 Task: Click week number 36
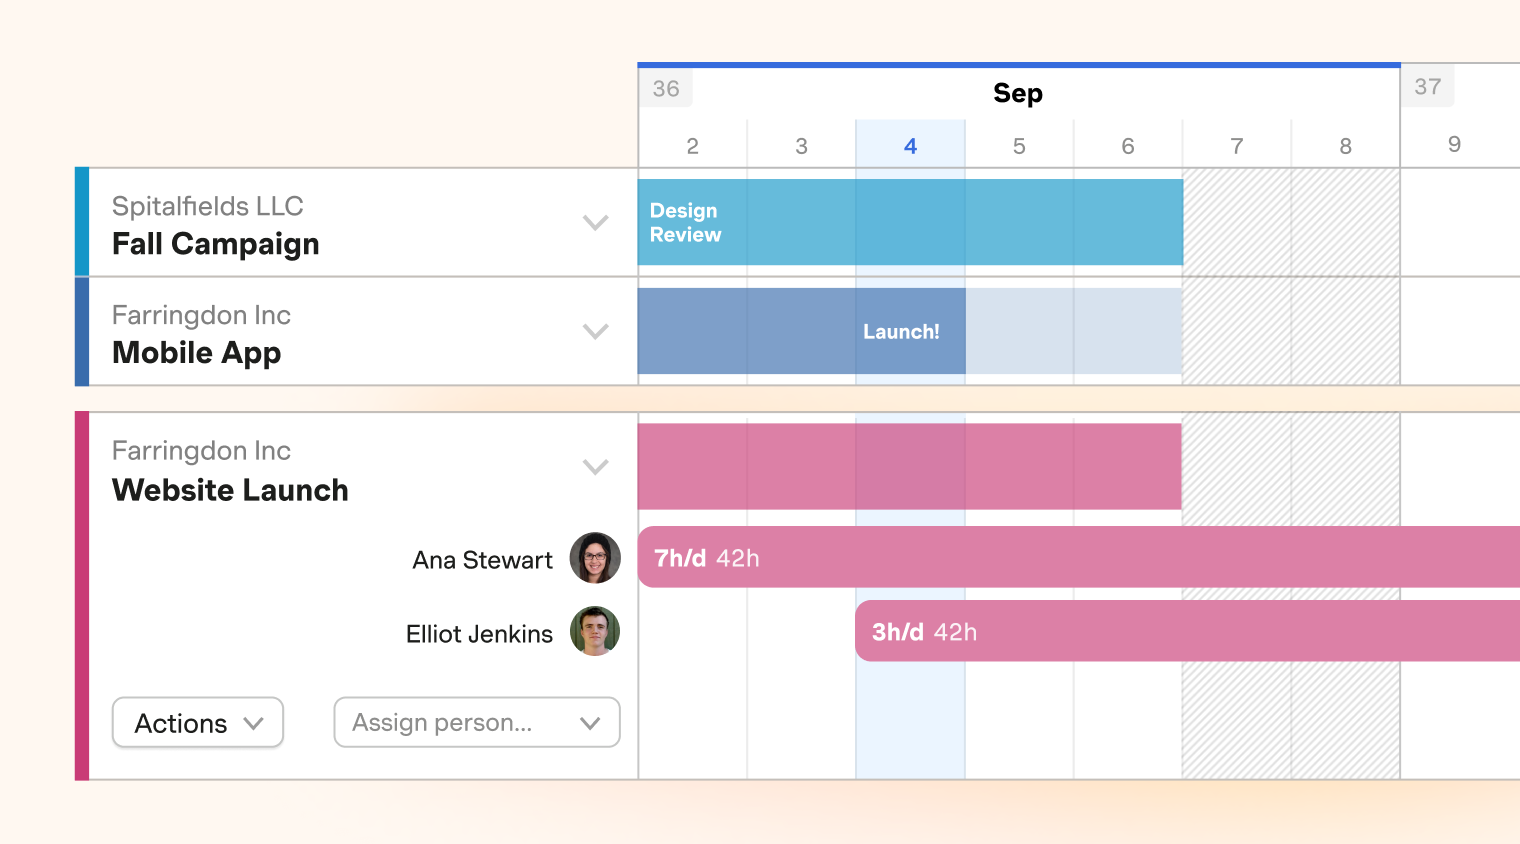click(666, 87)
